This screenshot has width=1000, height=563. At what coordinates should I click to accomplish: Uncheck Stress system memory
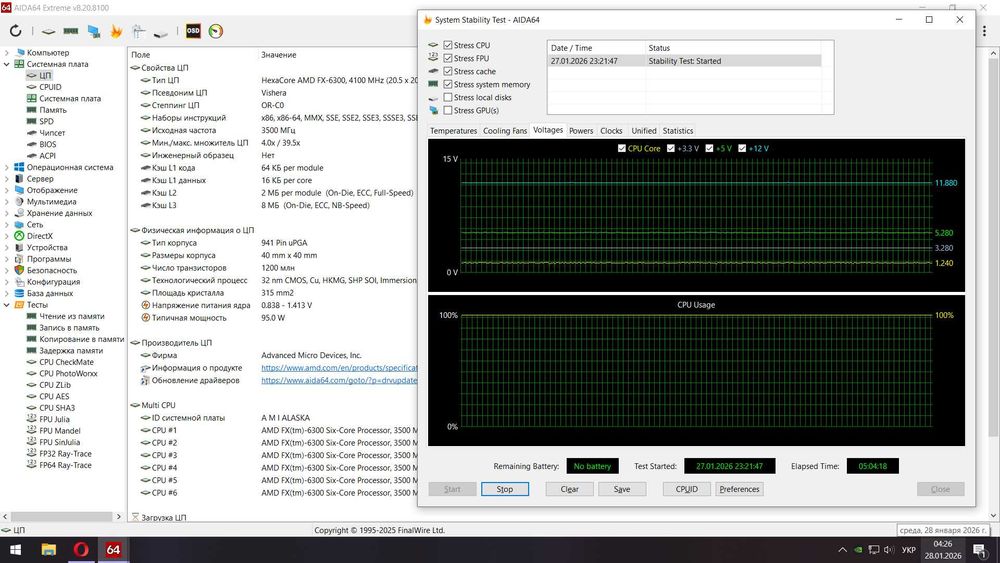click(x=448, y=84)
